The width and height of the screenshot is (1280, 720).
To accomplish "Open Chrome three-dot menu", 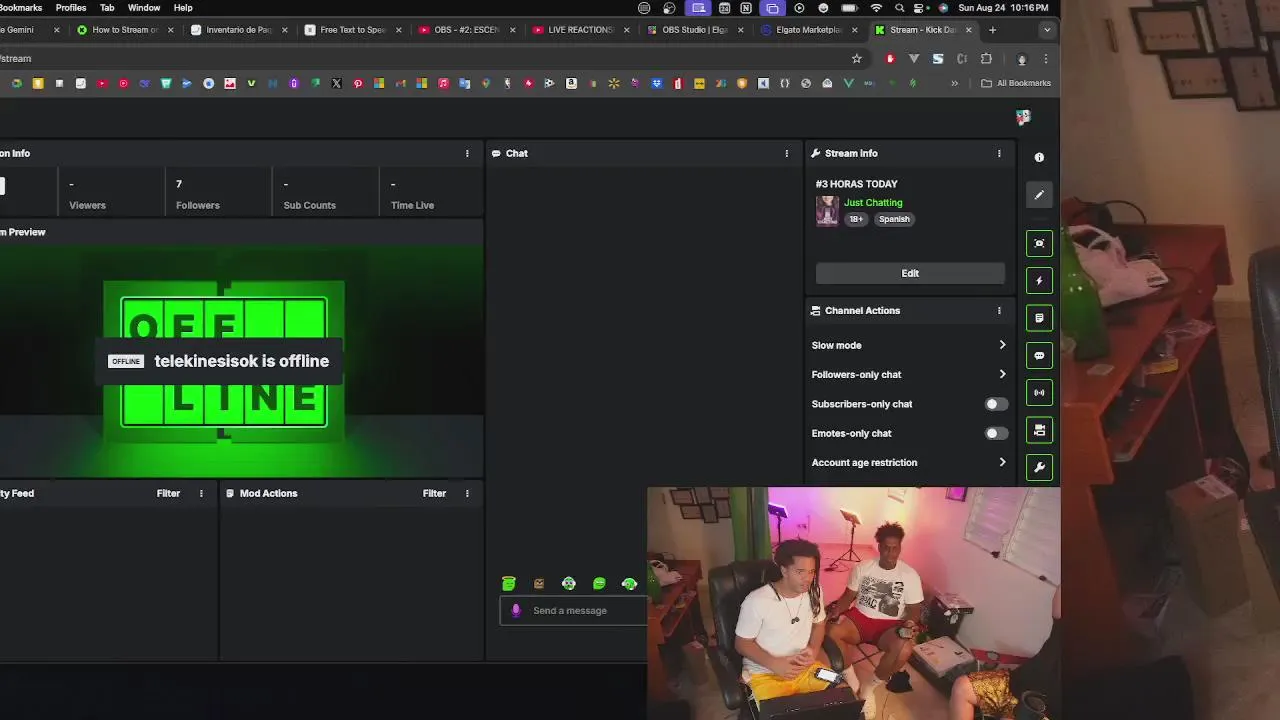I will [1046, 58].
